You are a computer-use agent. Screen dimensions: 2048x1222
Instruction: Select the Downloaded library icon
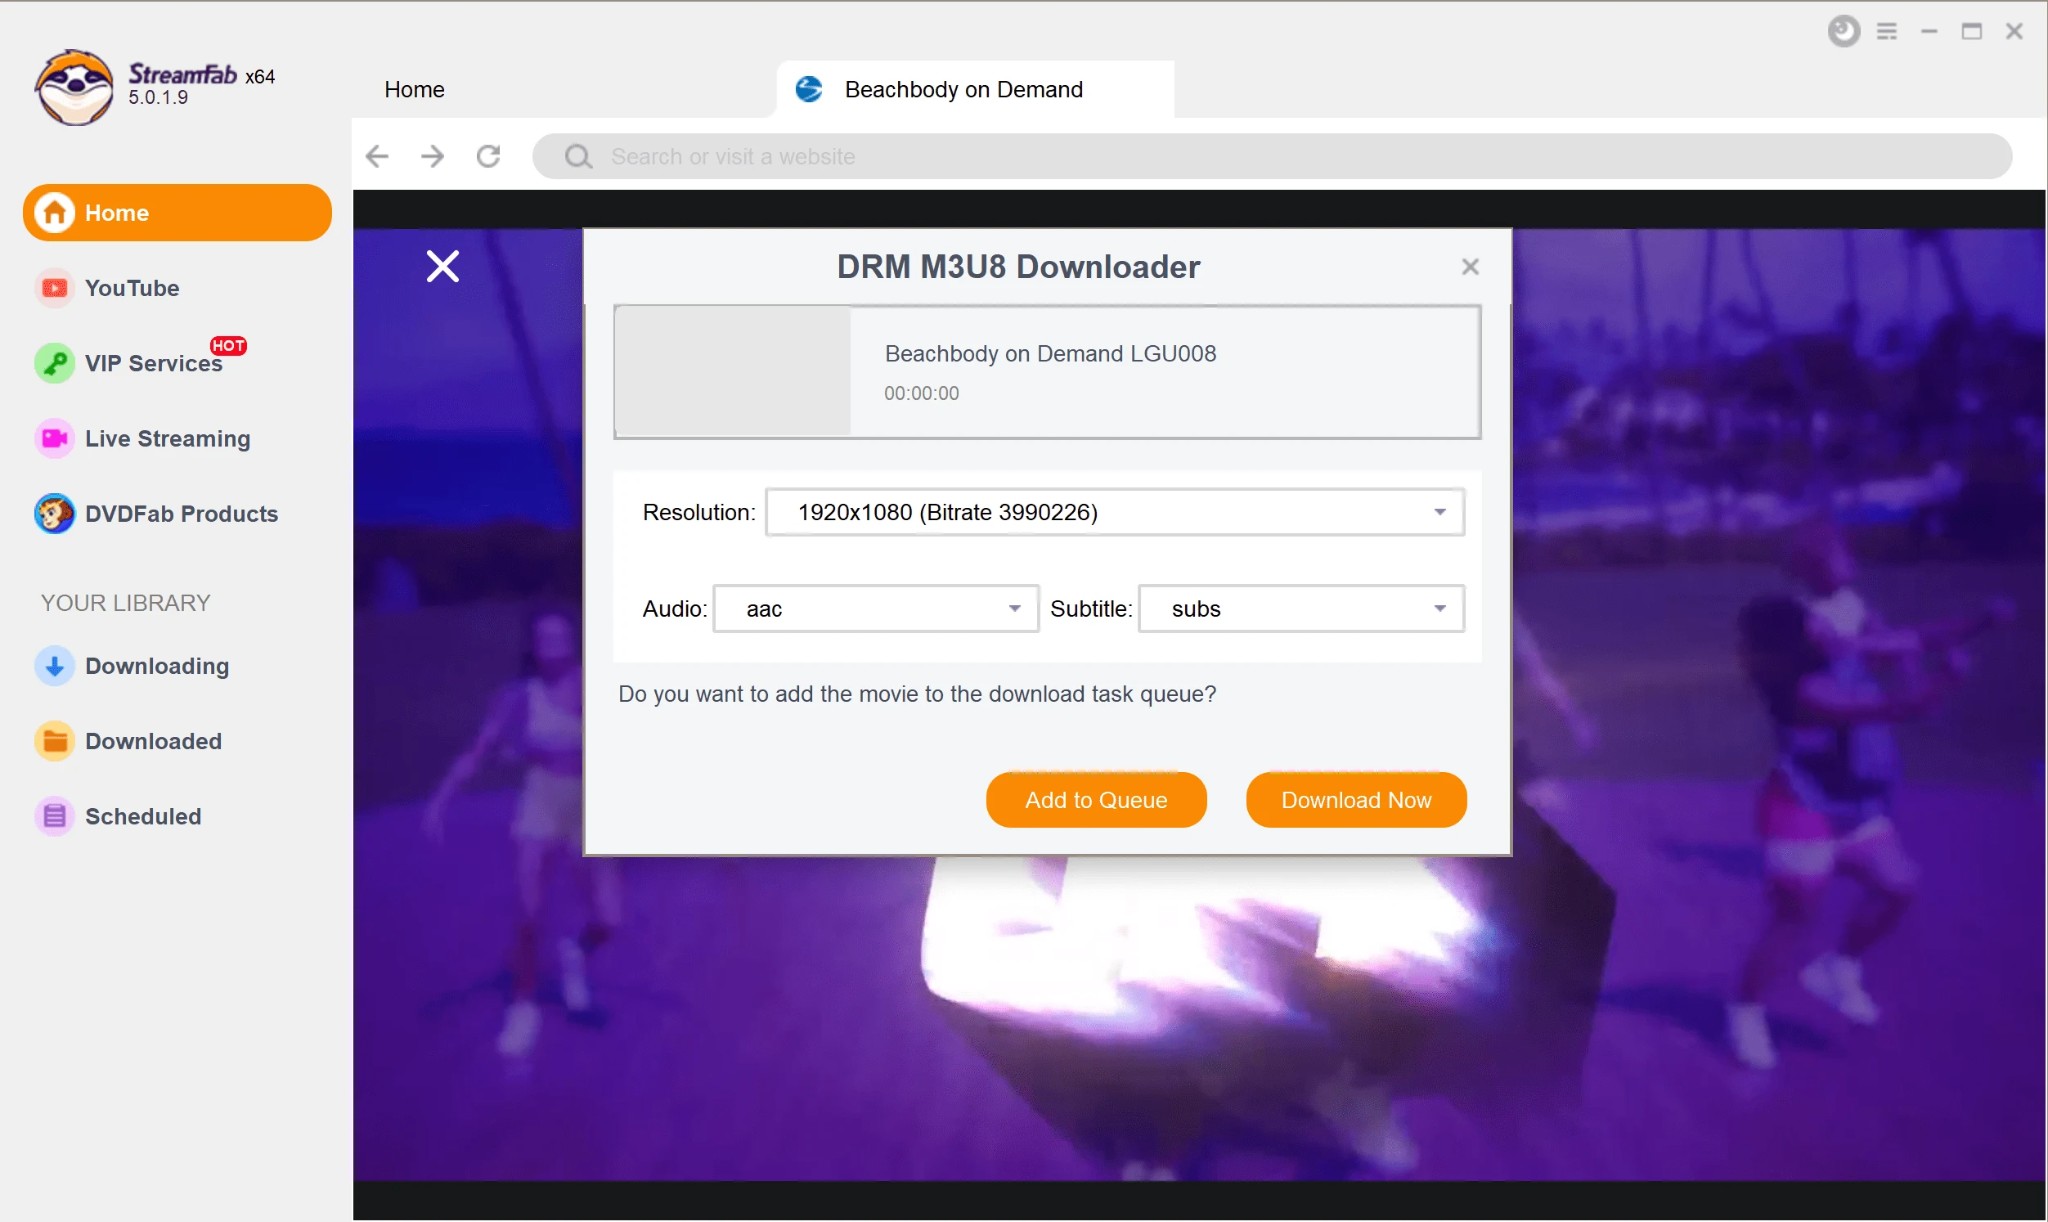(x=54, y=740)
